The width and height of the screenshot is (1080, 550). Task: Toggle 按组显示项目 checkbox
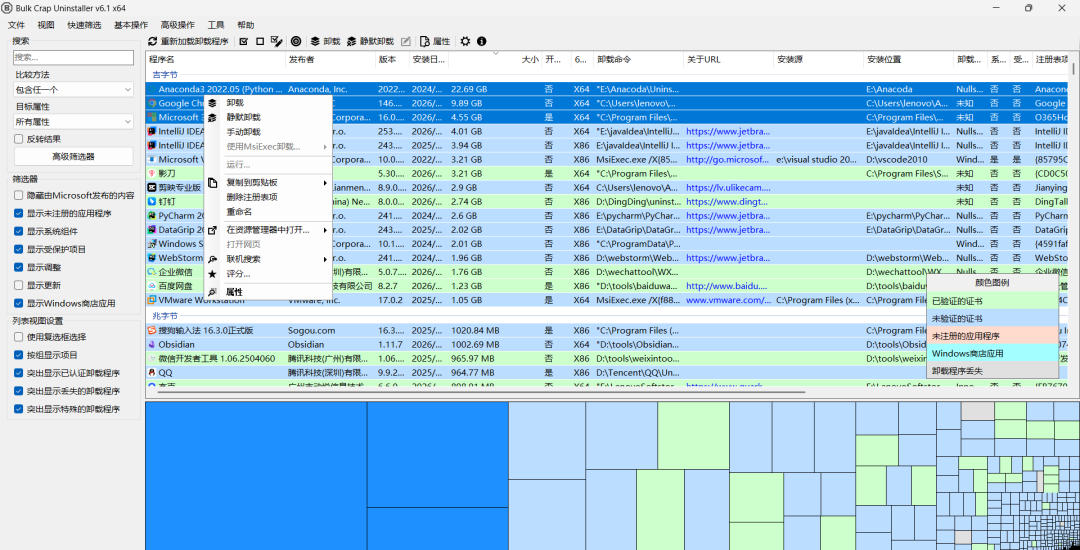tap(19, 355)
